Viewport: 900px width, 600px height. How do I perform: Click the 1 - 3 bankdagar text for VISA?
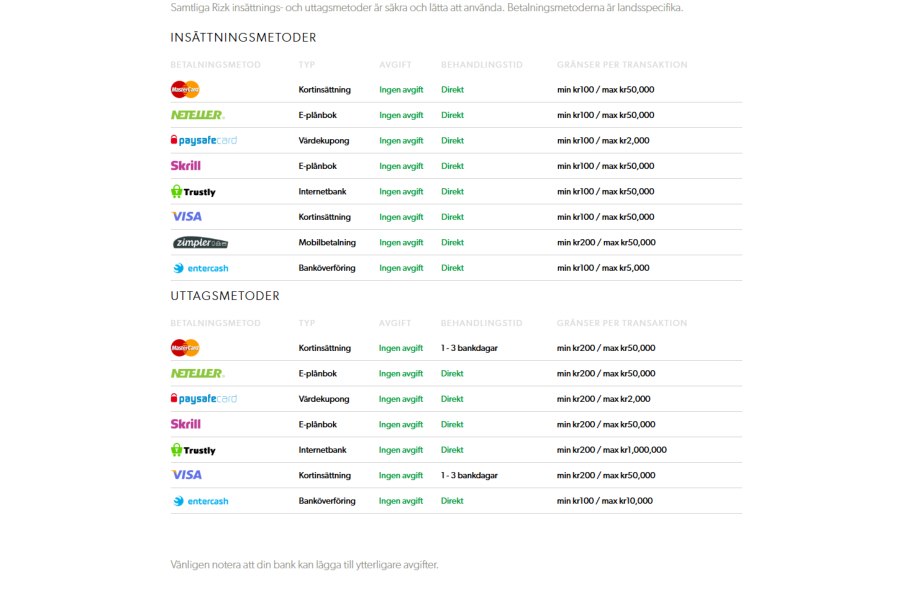tap(469, 475)
